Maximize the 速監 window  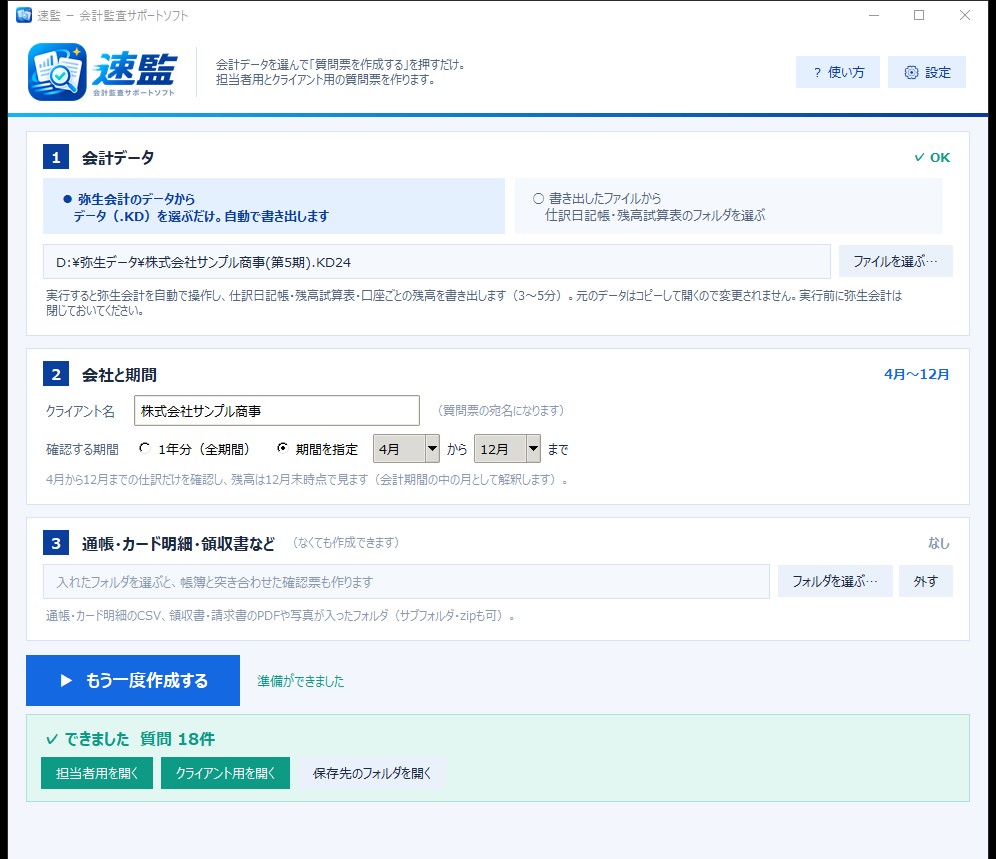pos(919,15)
